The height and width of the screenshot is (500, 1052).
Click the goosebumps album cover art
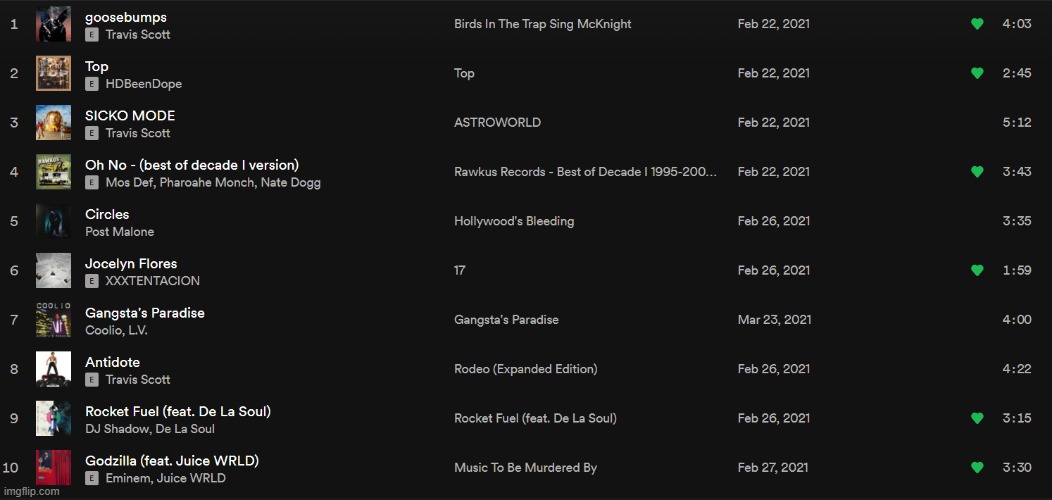(53, 24)
